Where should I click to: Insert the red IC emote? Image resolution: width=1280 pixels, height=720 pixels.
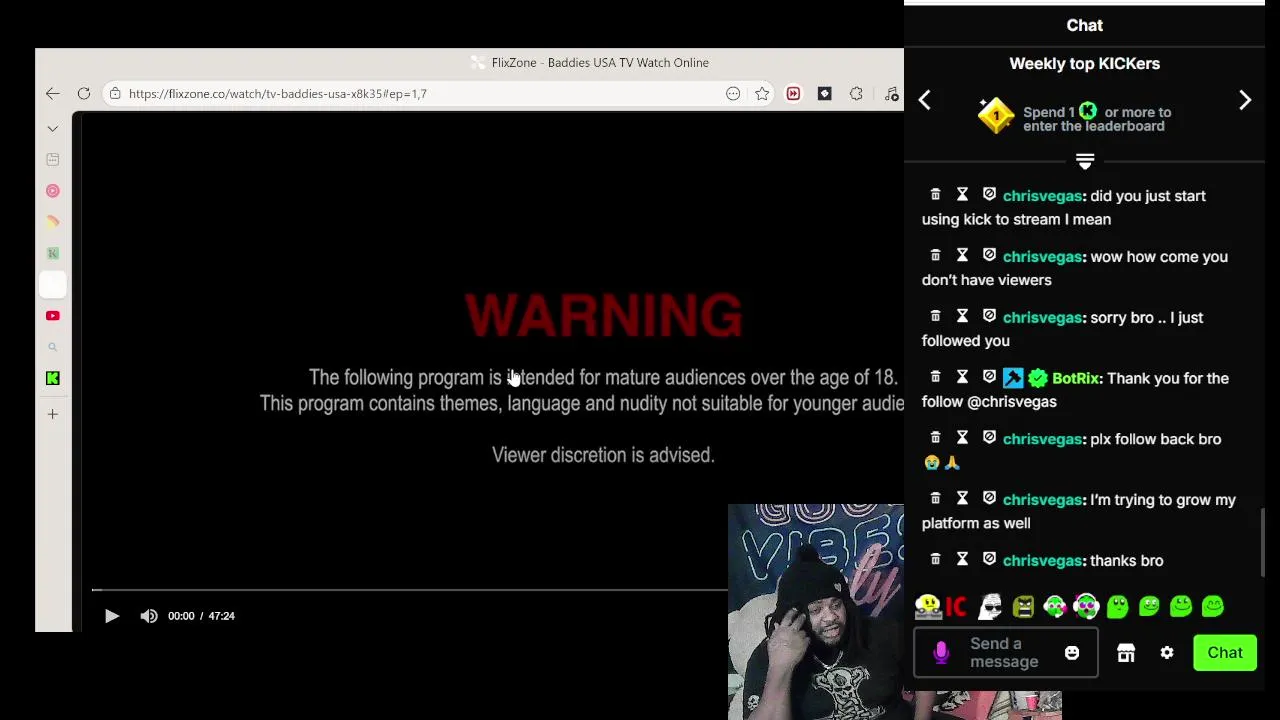[956, 606]
